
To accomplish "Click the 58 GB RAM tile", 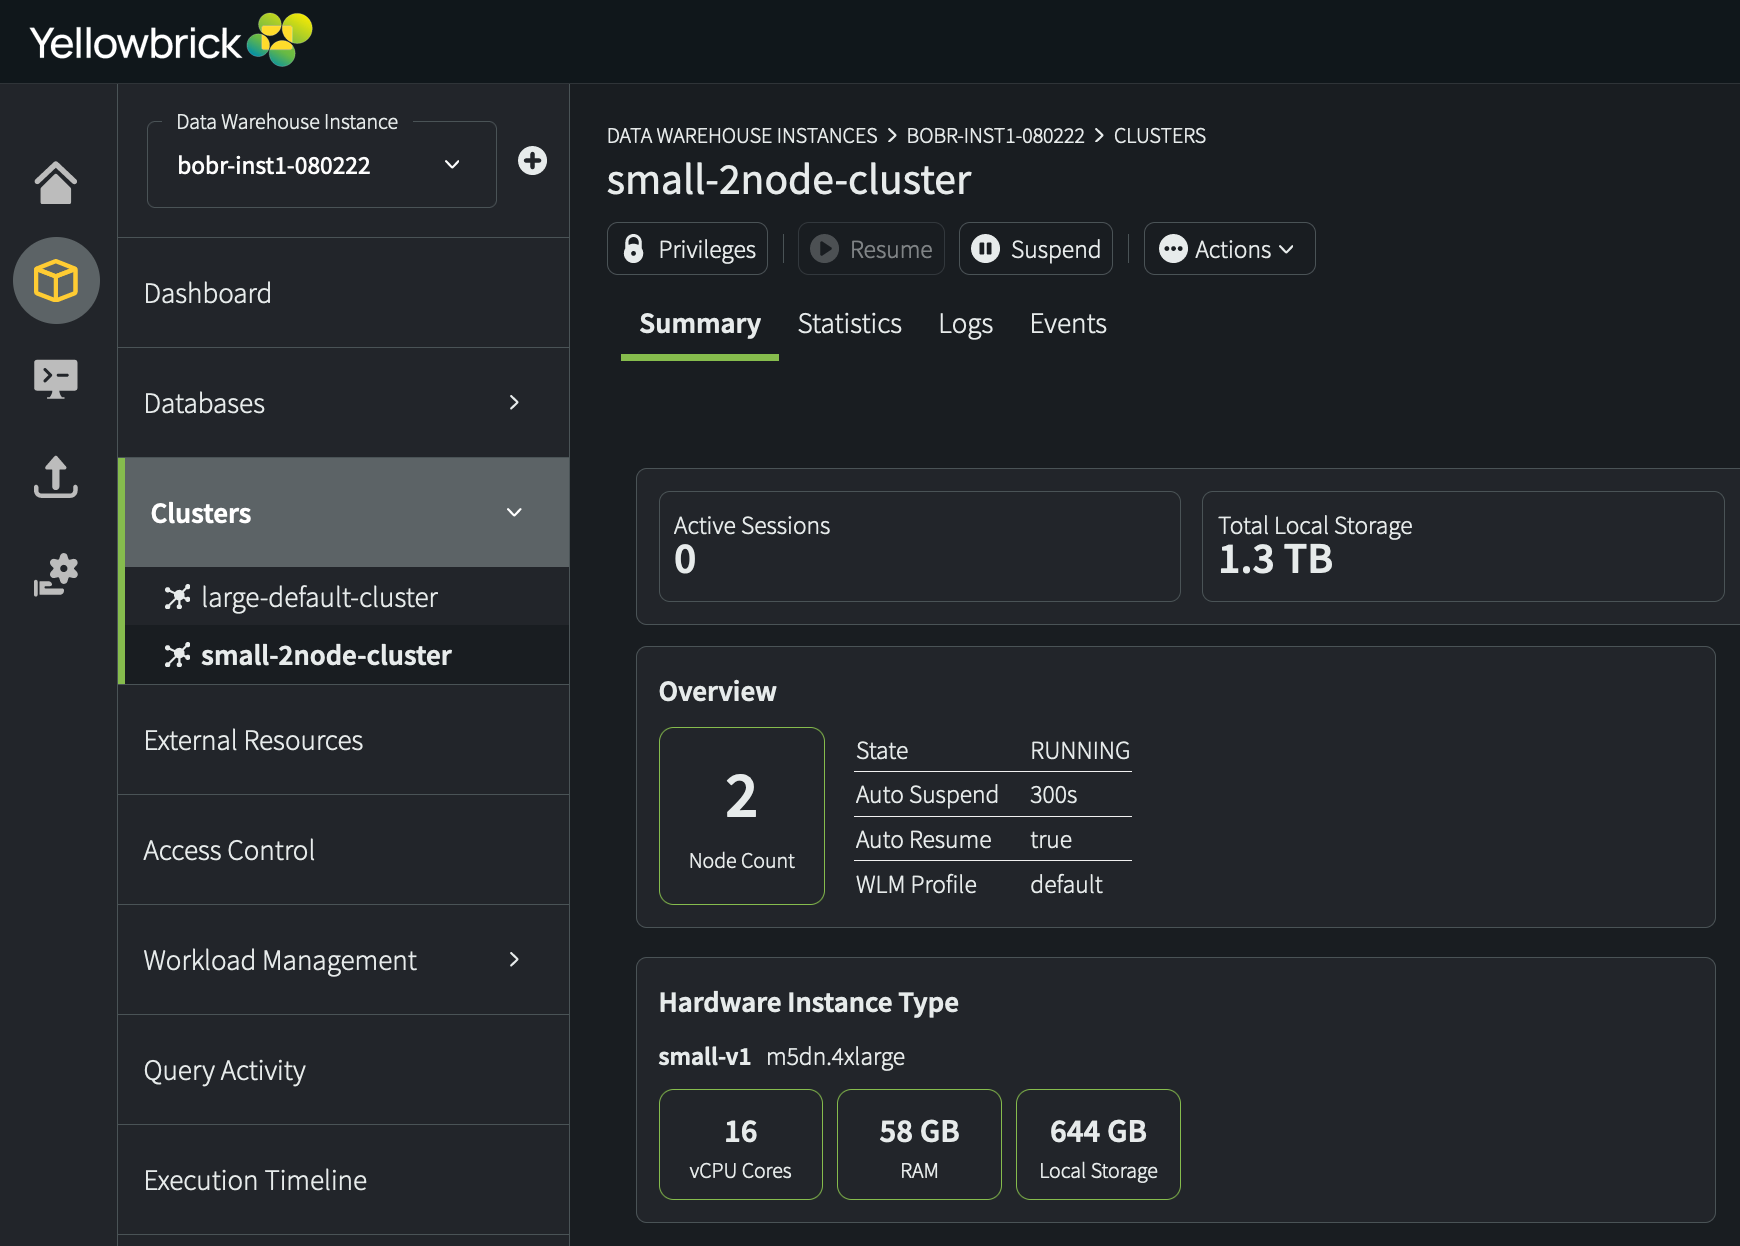I will pos(919,1145).
